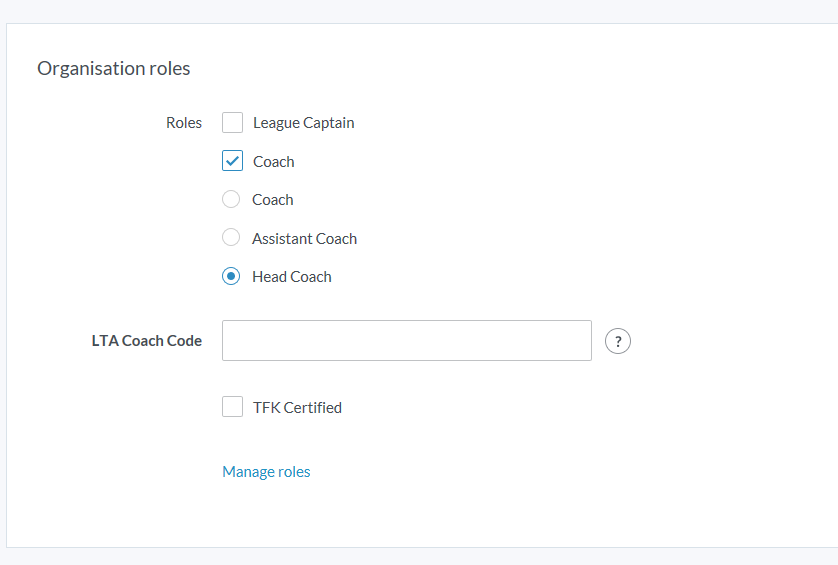Click the "Organisation roles" section heading
Image resolution: width=838 pixels, height=565 pixels.
(x=113, y=68)
